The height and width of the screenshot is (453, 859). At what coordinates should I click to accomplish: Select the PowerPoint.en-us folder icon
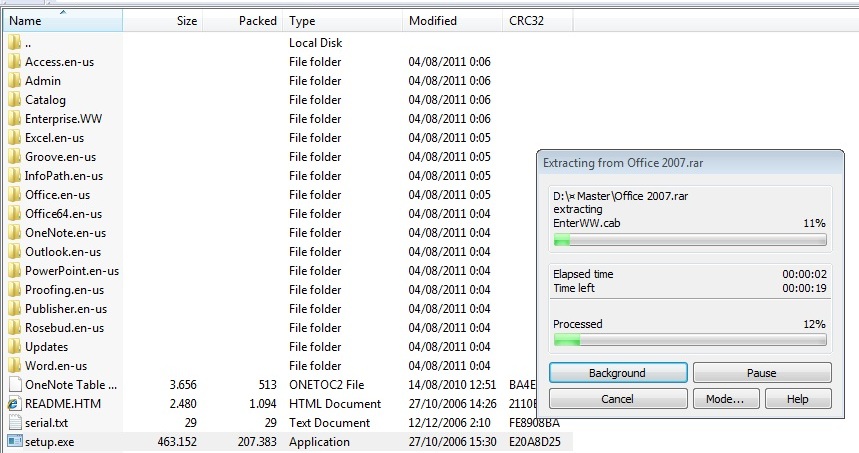coord(15,271)
